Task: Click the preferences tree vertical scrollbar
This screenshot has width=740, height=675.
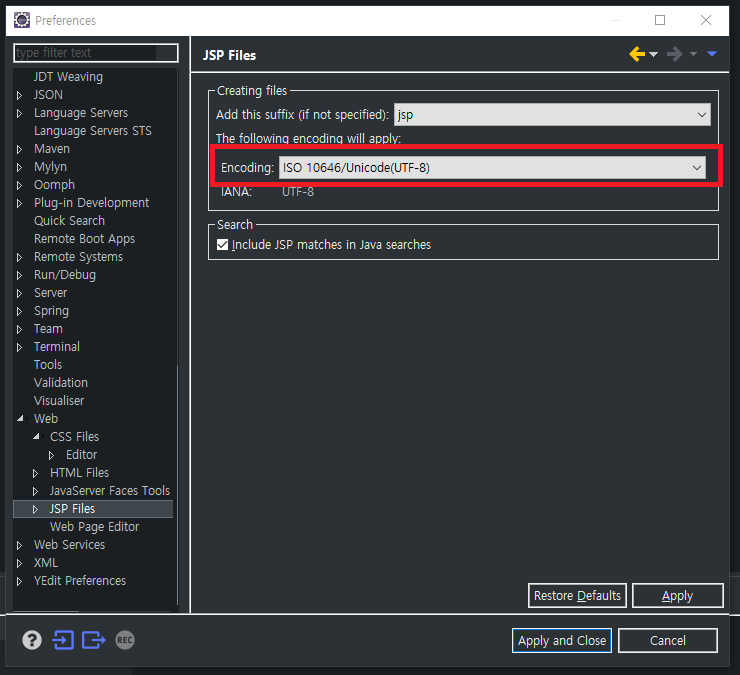Action: point(177,484)
